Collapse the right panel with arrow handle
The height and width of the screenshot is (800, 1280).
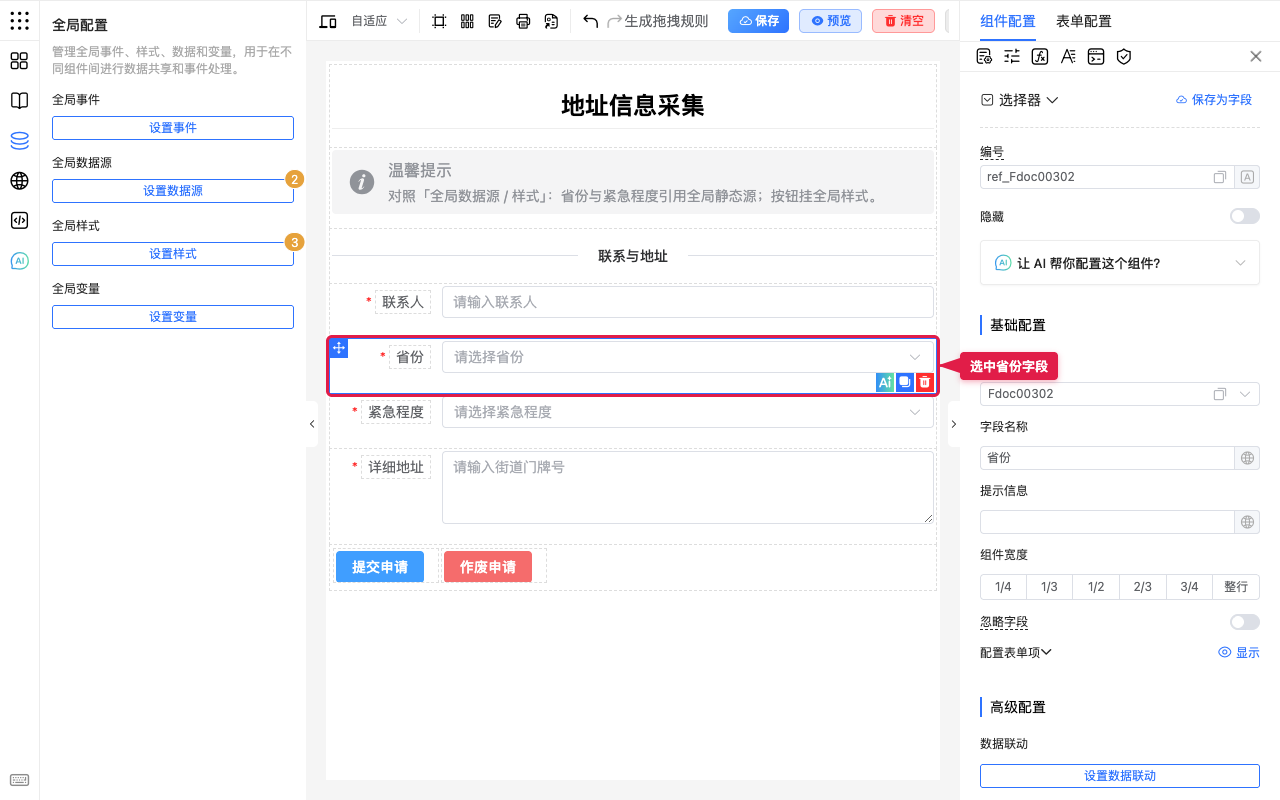(953, 424)
